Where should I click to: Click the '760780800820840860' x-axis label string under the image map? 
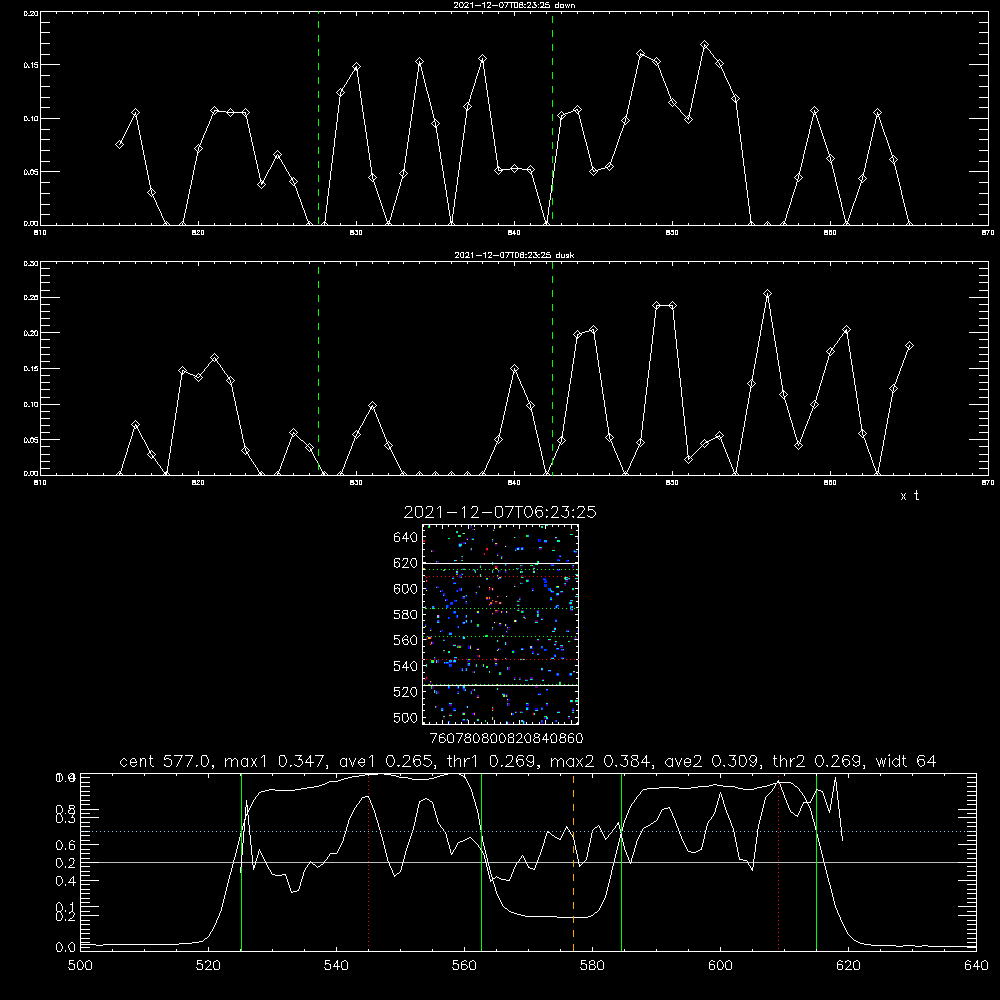pyautogui.click(x=506, y=738)
